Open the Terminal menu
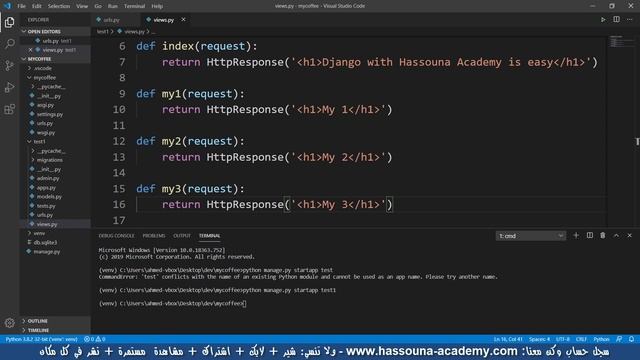This screenshot has width=640, height=360. (x=134, y=6)
